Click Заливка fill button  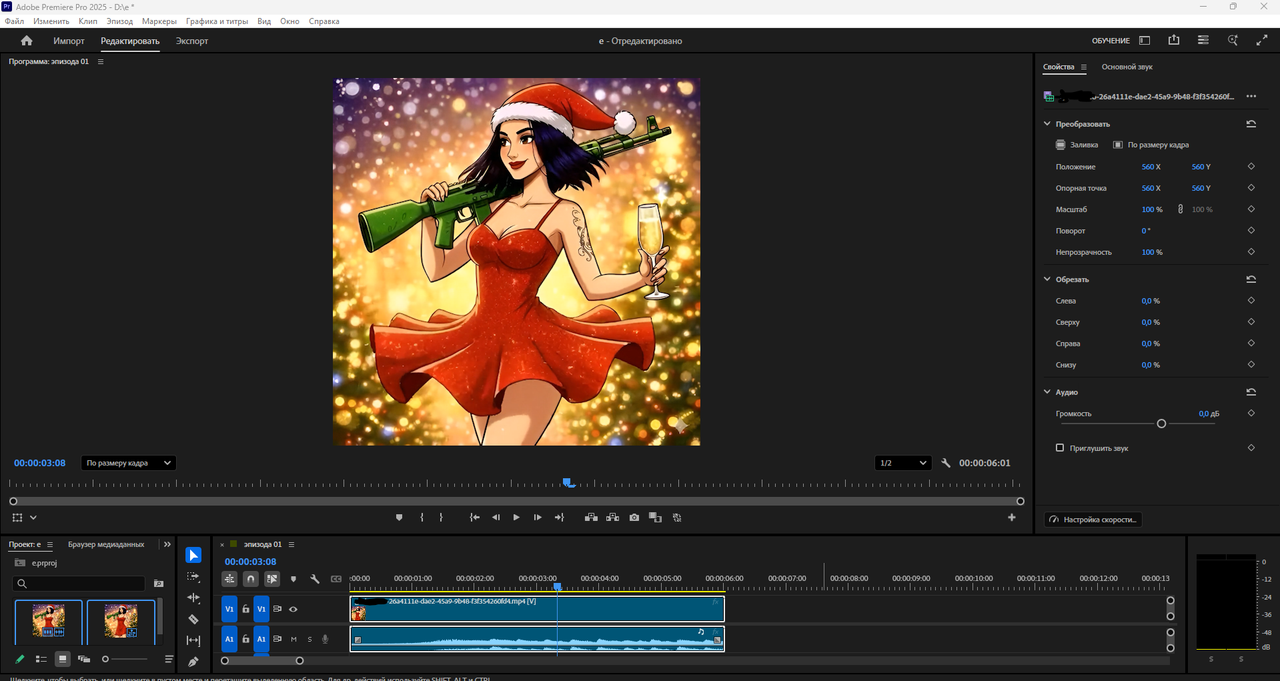(x=1076, y=145)
